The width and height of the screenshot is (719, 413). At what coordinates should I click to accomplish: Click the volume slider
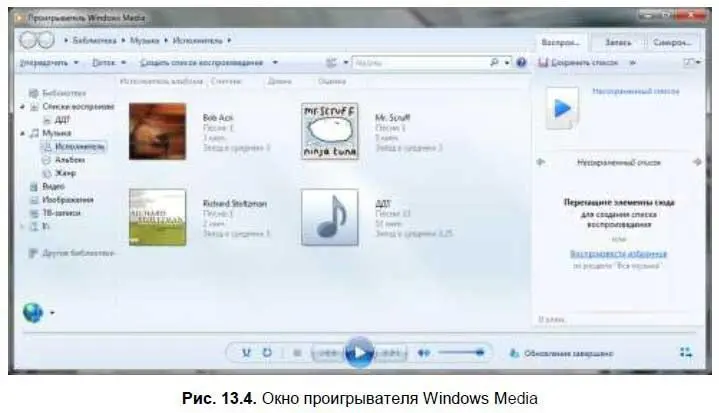[x=463, y=352]
